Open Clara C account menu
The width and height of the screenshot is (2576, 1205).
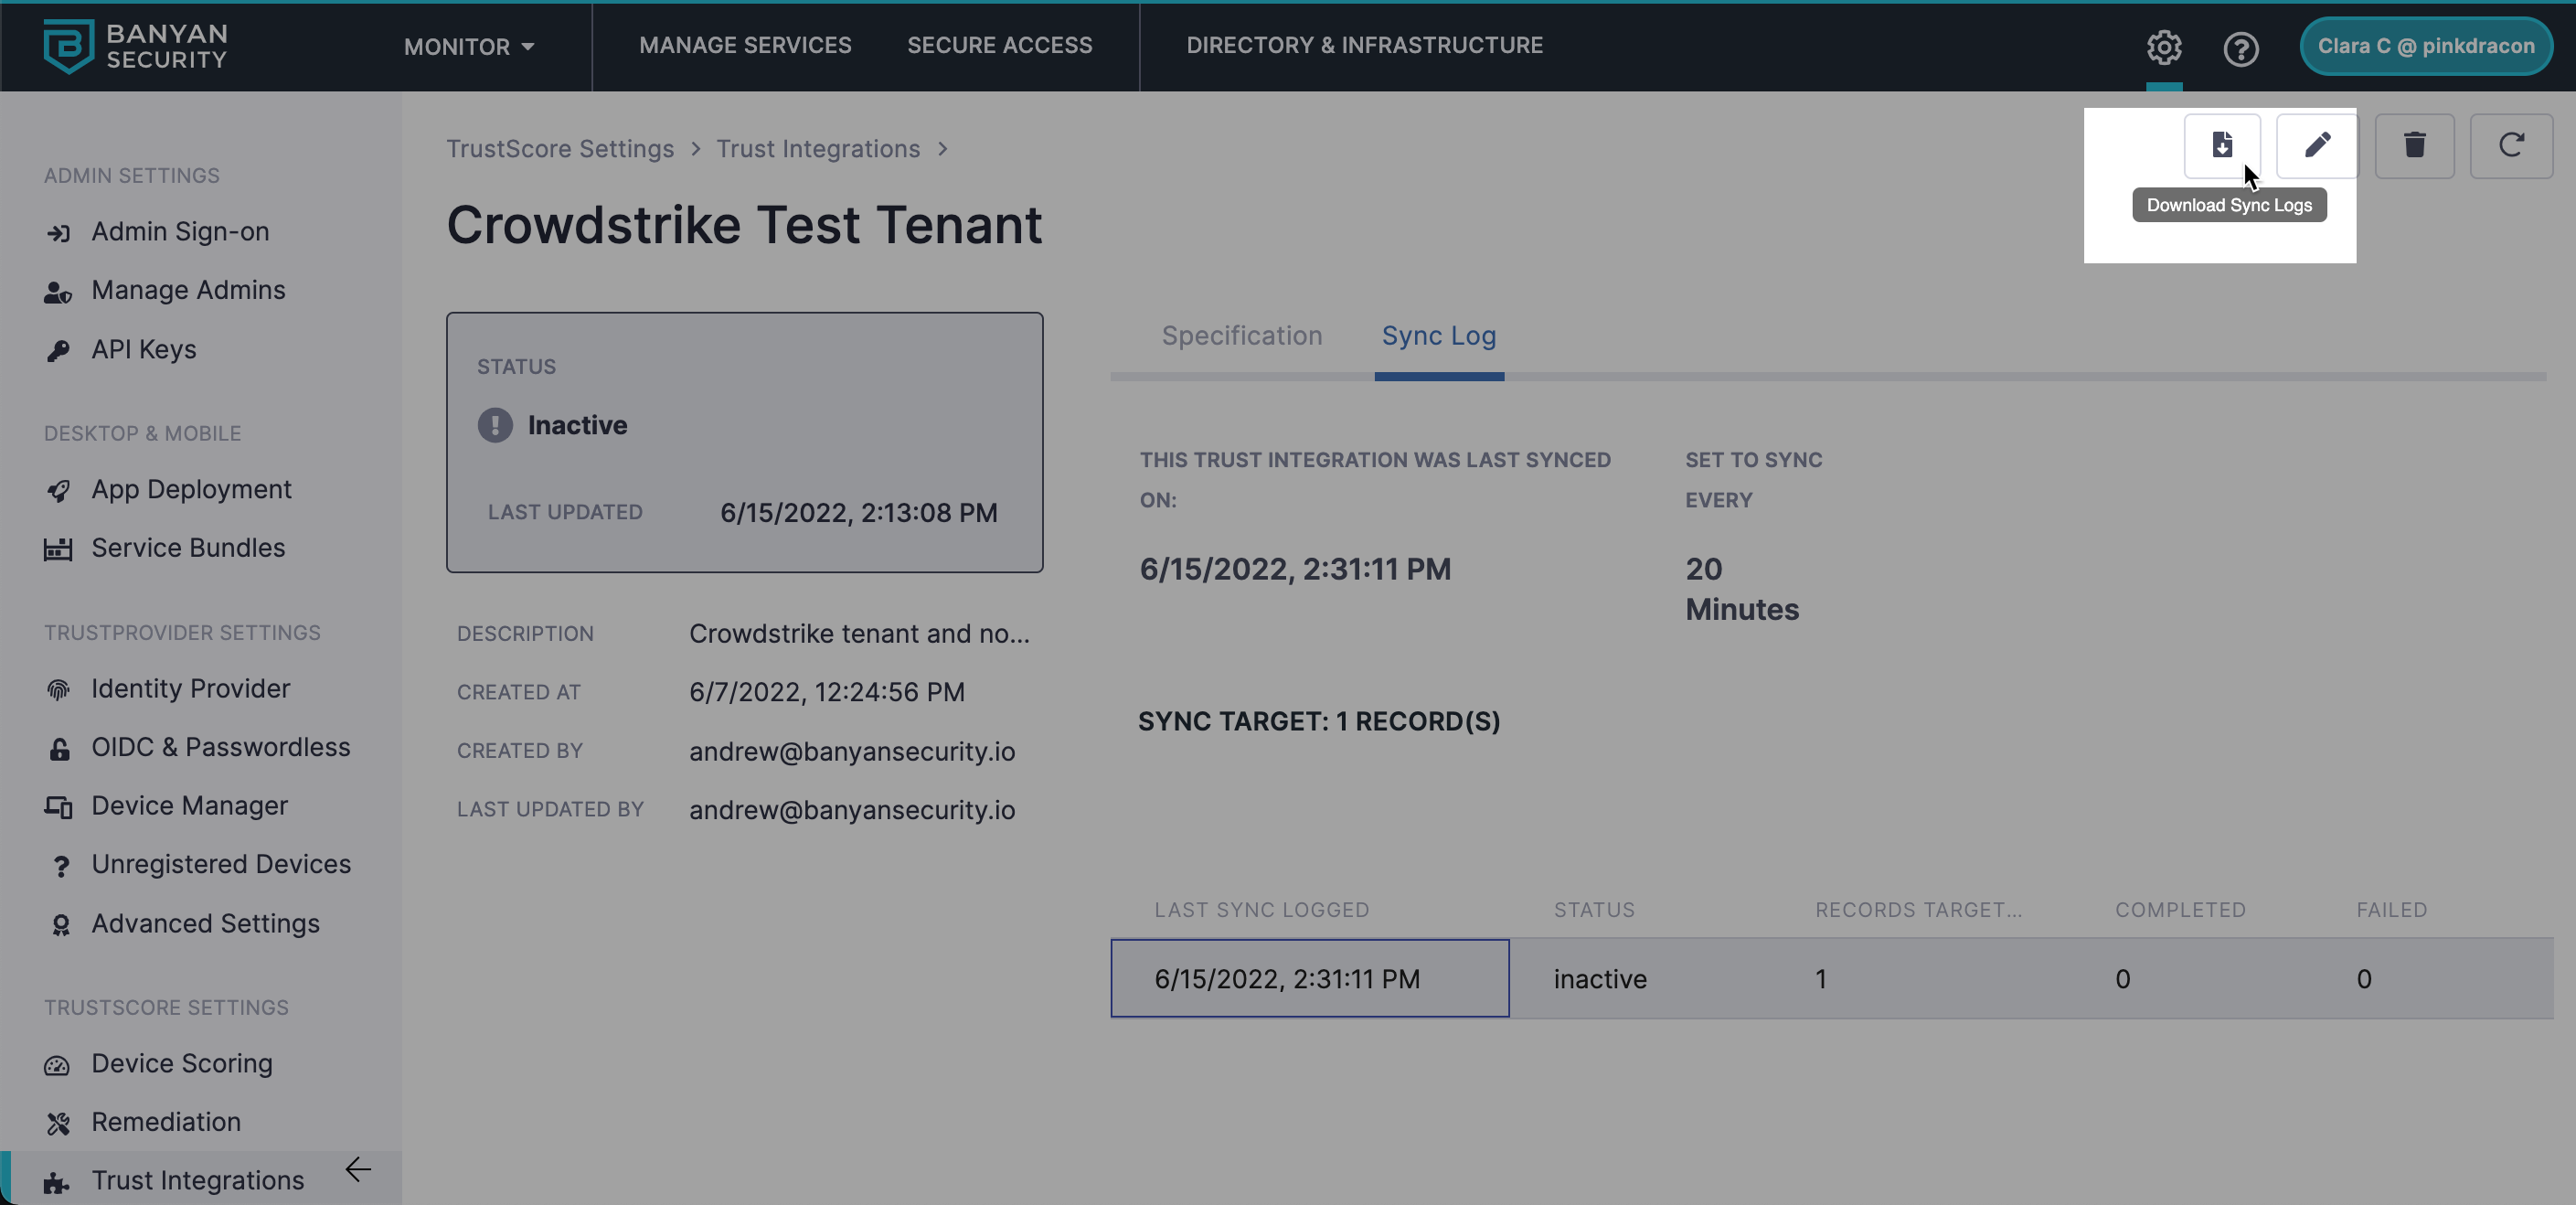pyautogui.click(x=2425, y=46)
